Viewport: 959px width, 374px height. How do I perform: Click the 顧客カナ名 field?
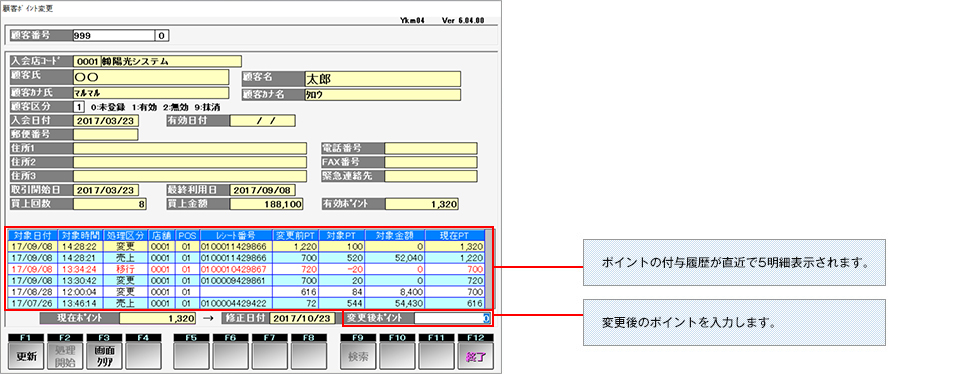[382, 95]
